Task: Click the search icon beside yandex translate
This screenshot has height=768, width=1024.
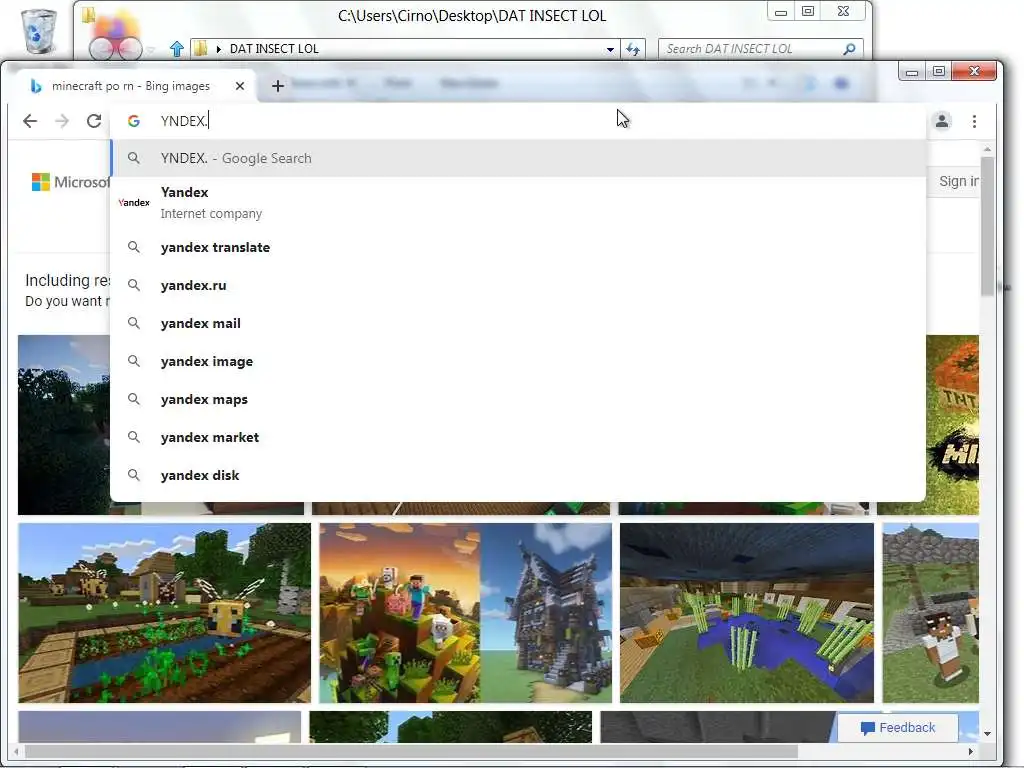Action: [x=134, y=247]
